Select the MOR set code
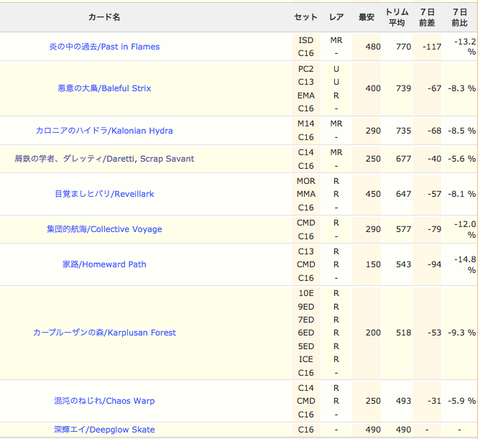 306,181
